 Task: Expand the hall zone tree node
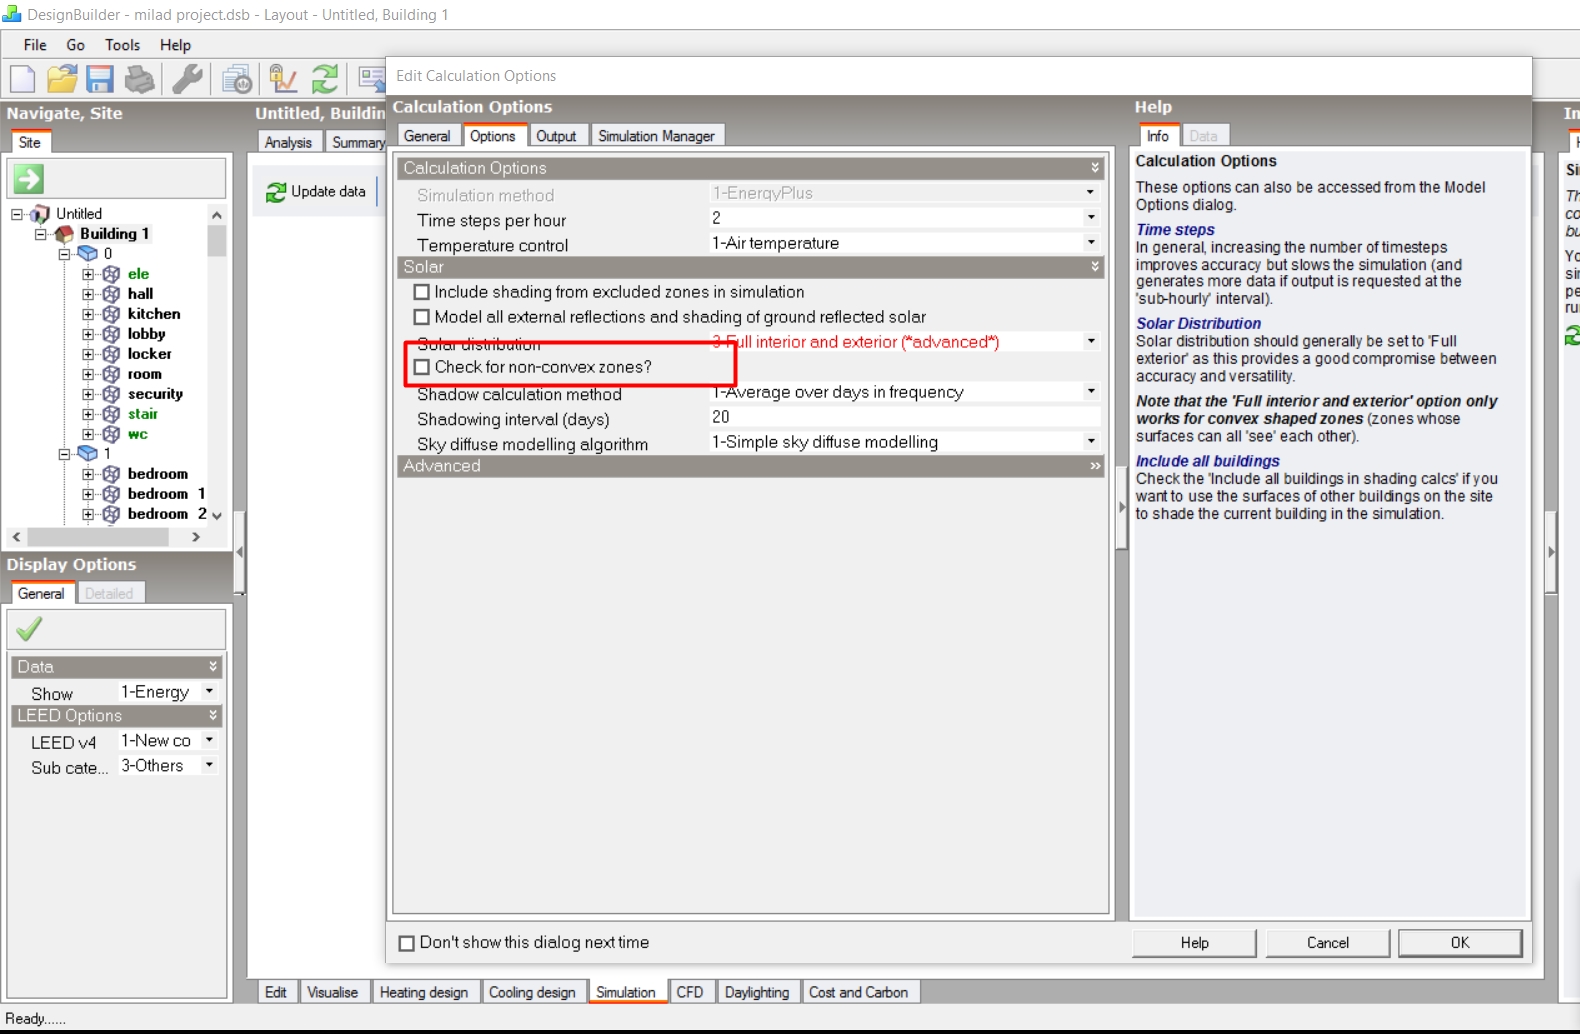pos(88,294)
